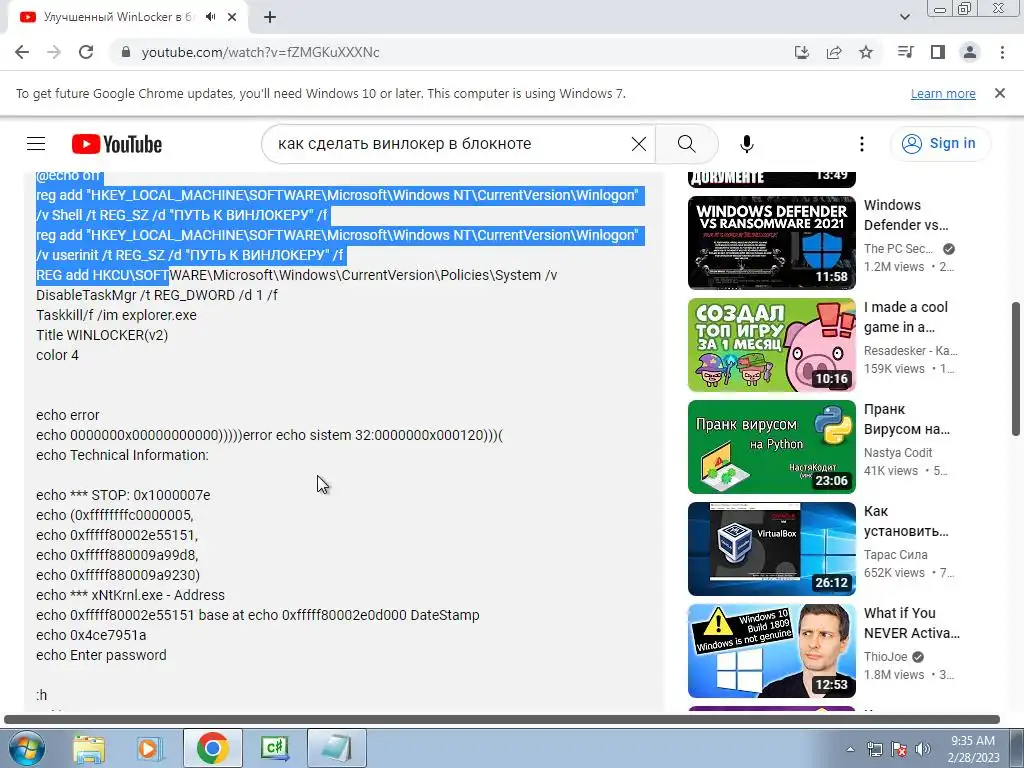Open the ThioJoe channel name

tap(886, 656)
